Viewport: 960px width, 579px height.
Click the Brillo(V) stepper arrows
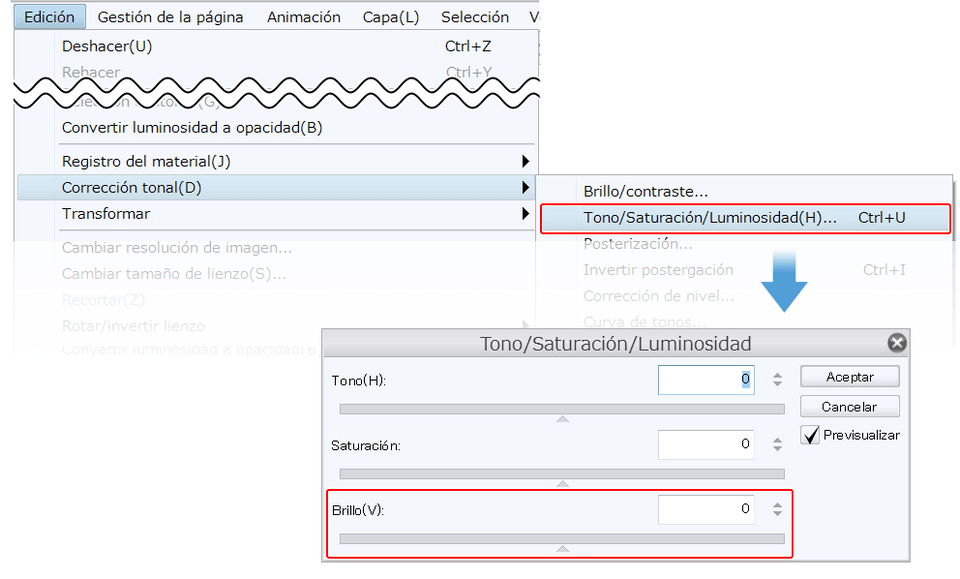tap(777, 509)
